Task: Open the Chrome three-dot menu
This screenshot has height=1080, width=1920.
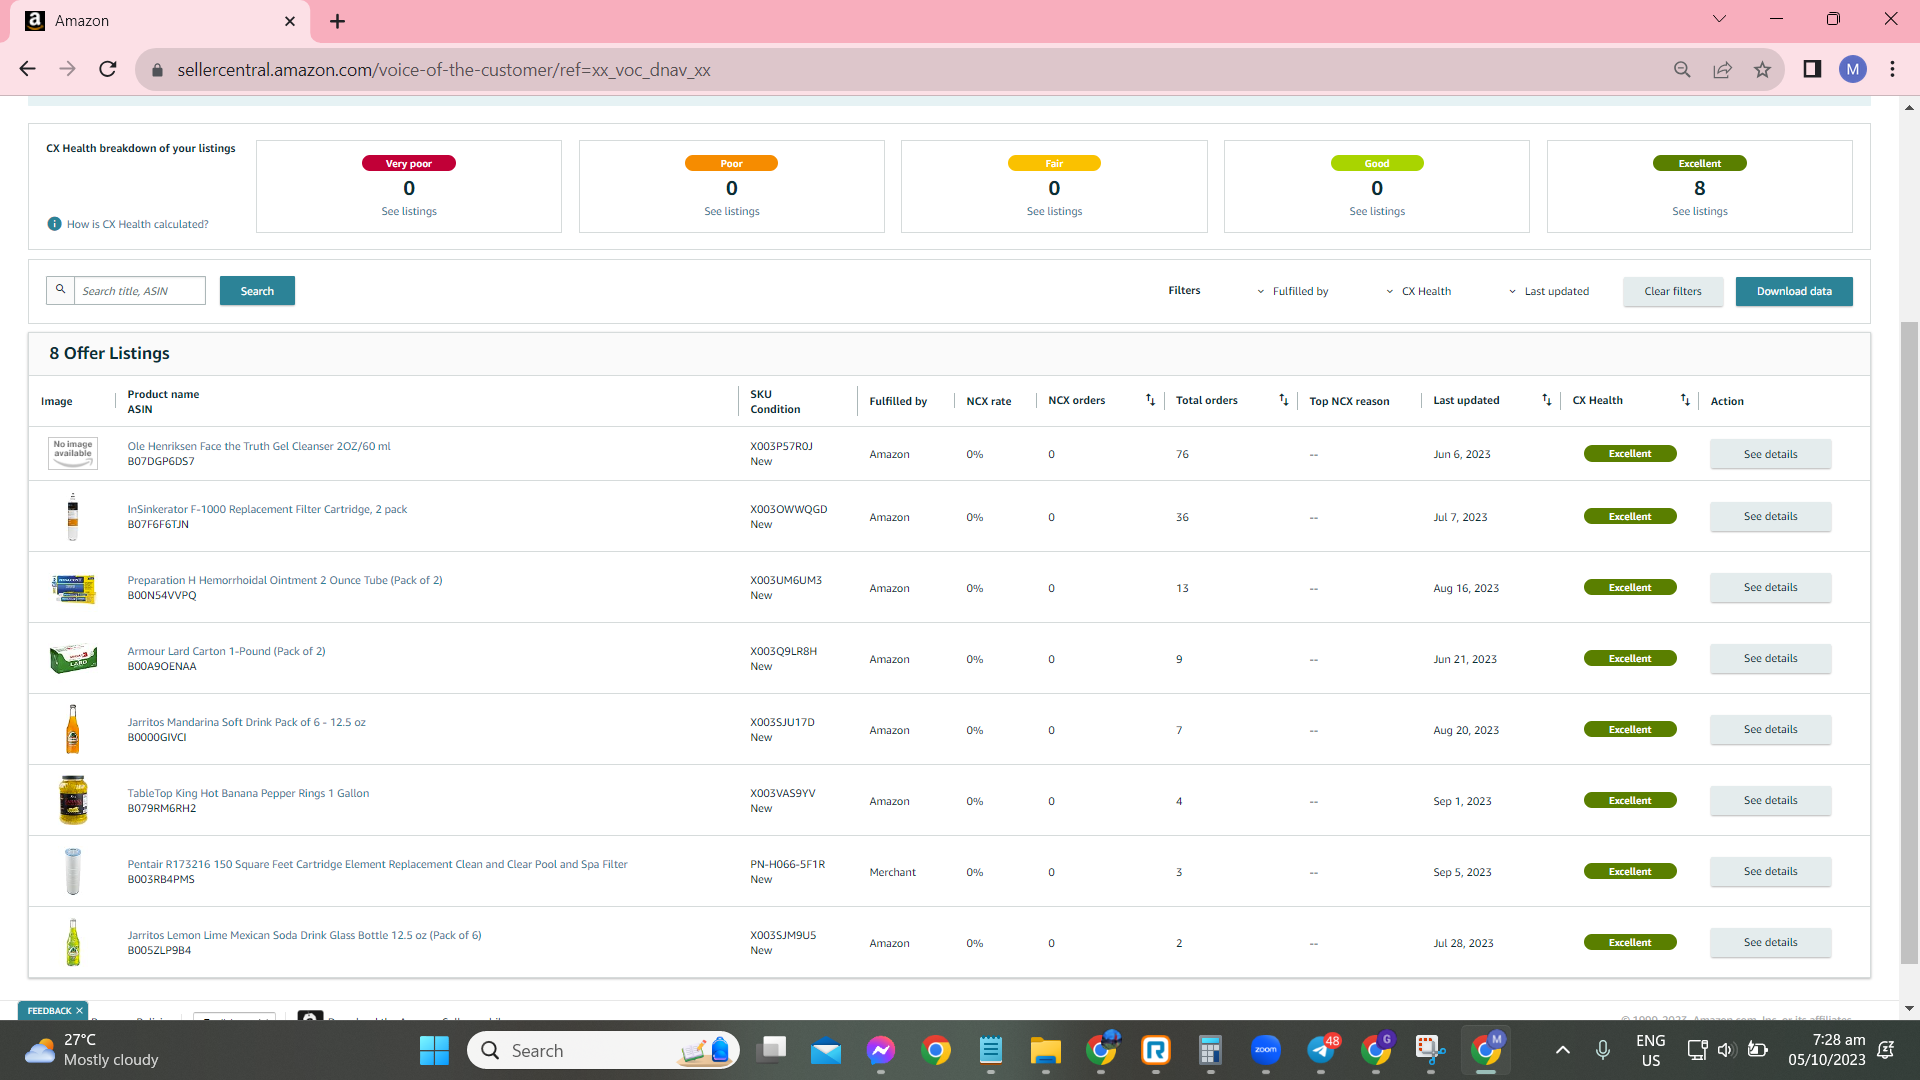Action: tap(1892, 69)
